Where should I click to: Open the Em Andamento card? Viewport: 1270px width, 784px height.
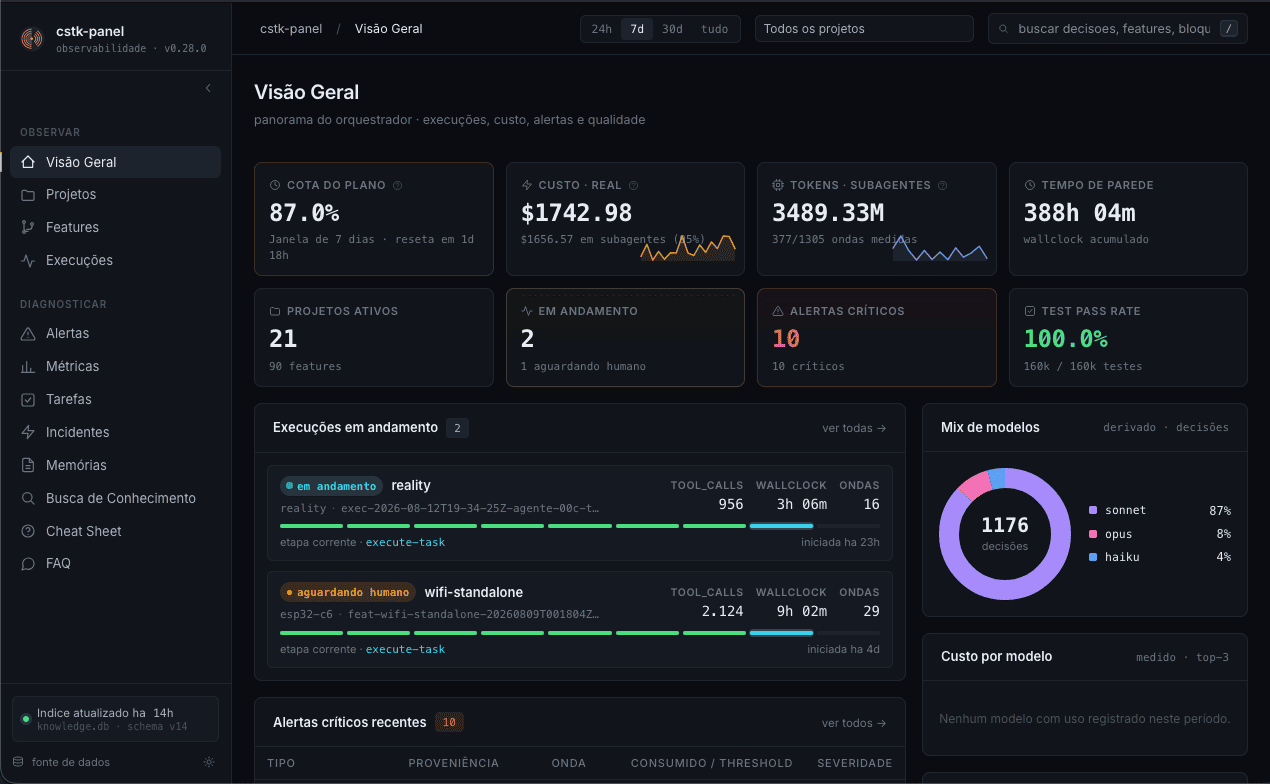tap(625, 337)
